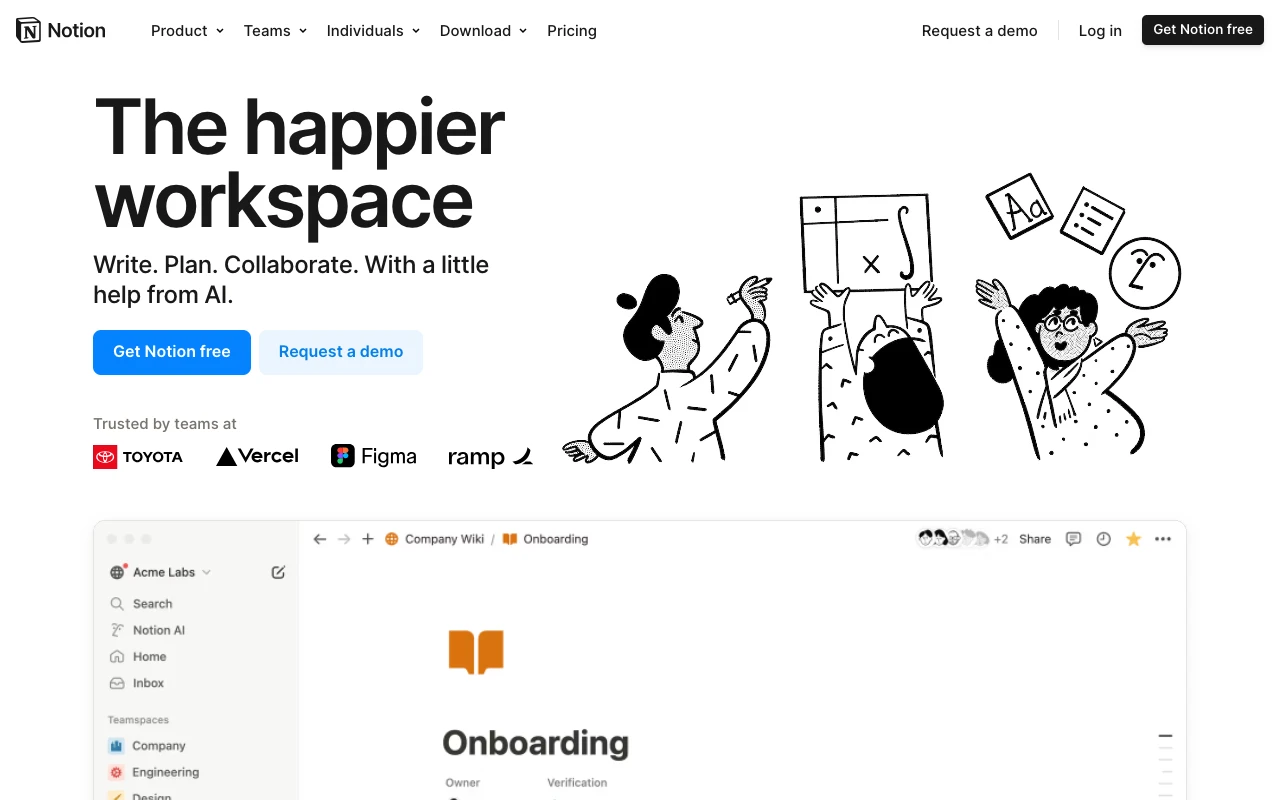Open the Download dropdown menu
This screenshot has height=800, width=1280.
[483, 31]
